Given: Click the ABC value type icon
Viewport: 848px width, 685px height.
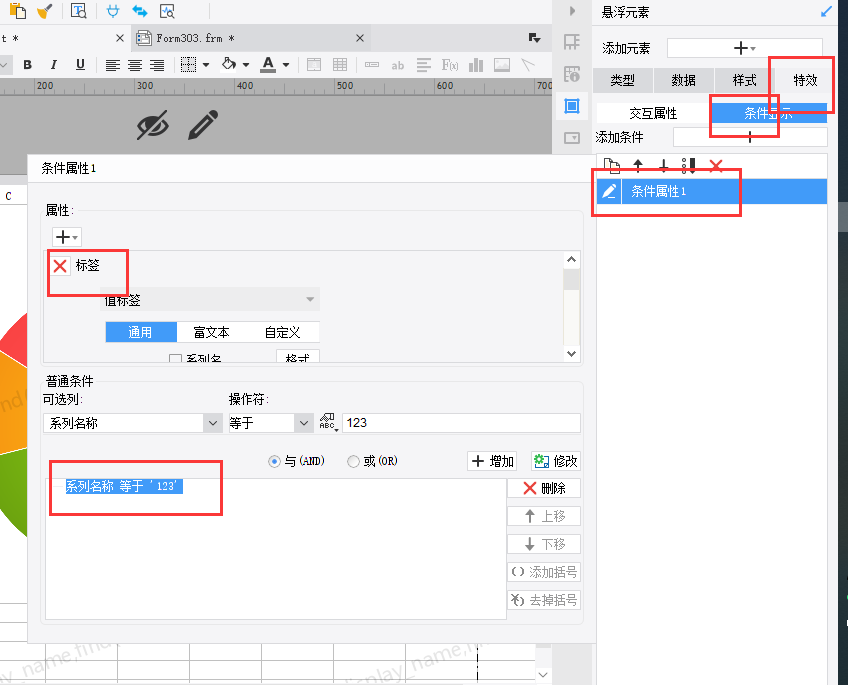Looking at the screenshot, I should [x=328, y=422].
